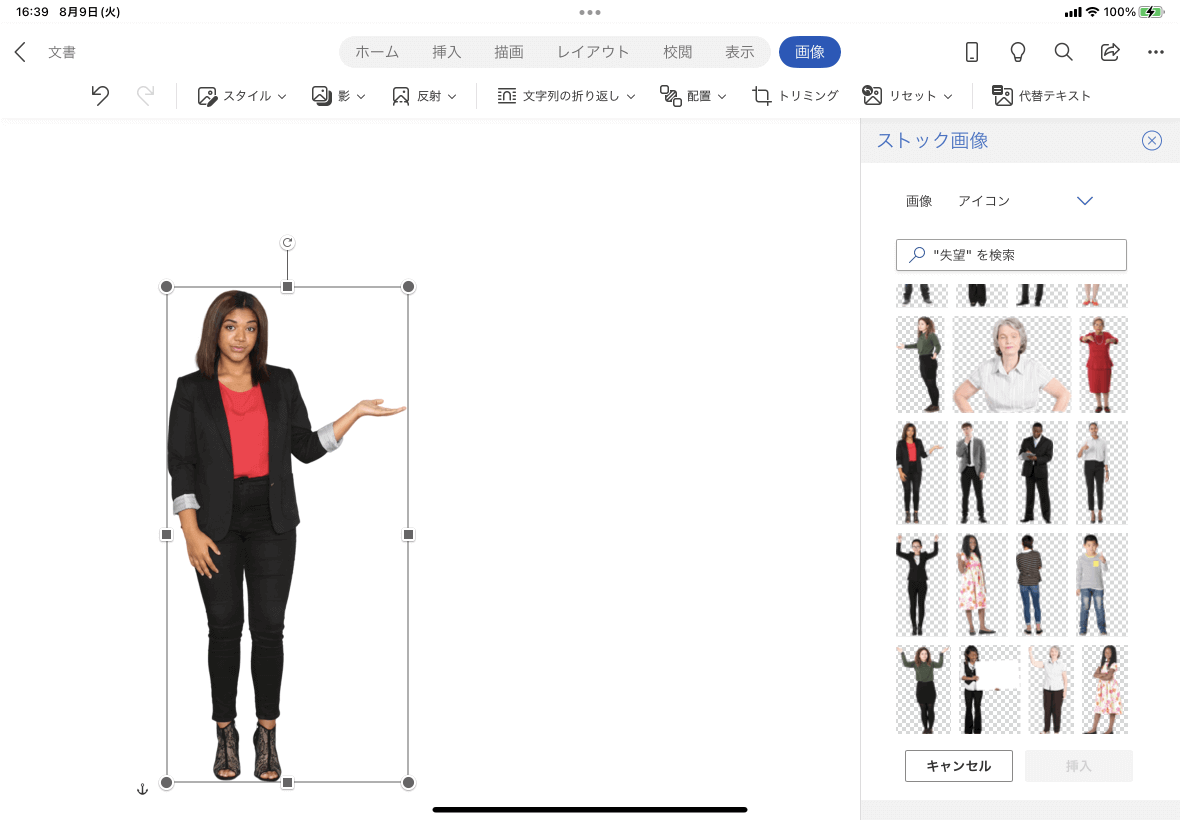This screenshot has width=1180, height=820.
Task: Select the 画像 category in stock panel
Action: tap(919, 201)
